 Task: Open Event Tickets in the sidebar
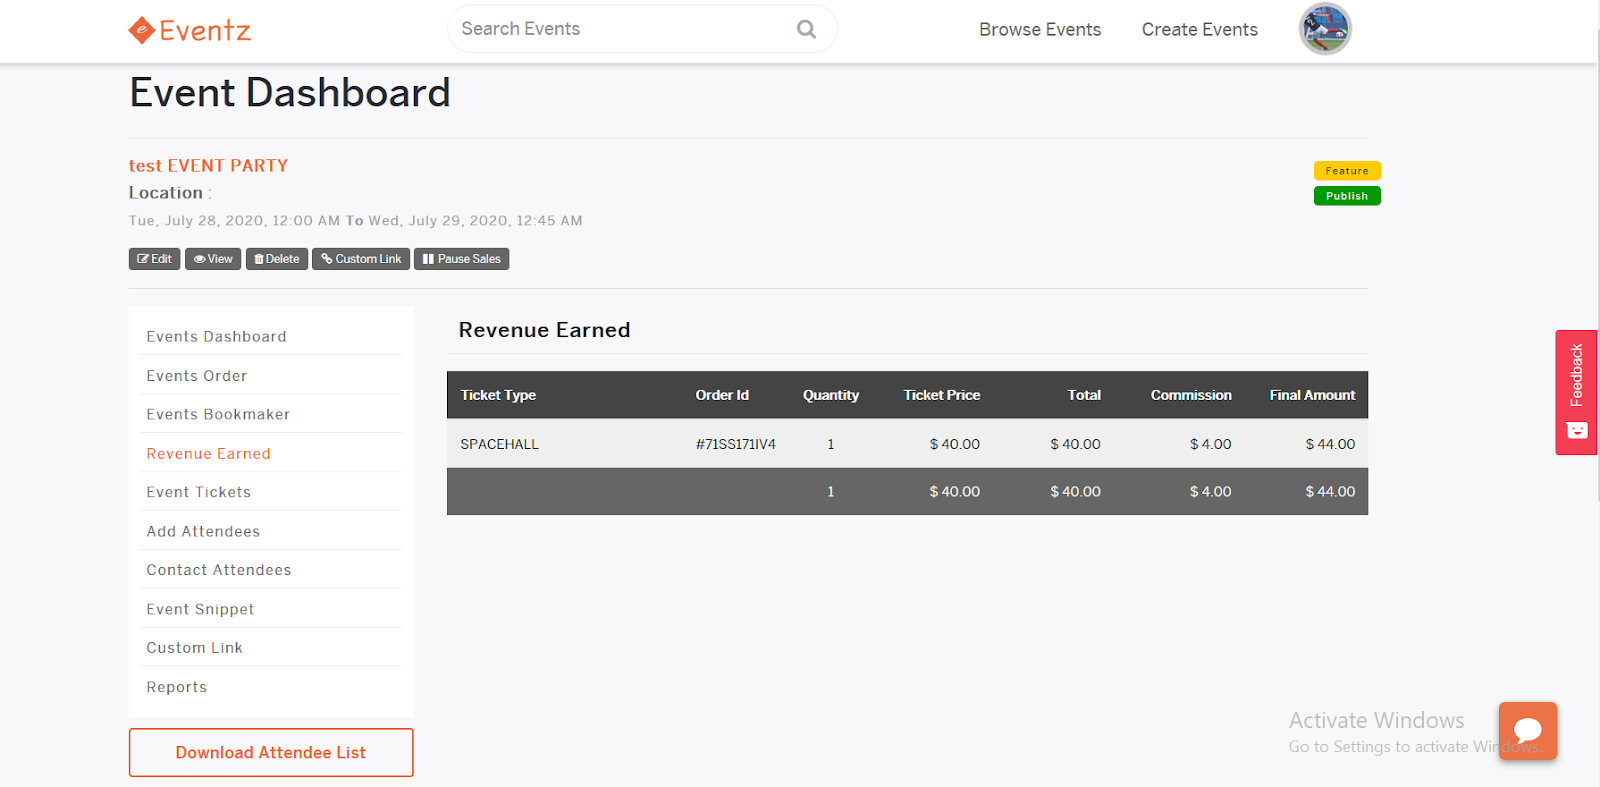point(199,492)
